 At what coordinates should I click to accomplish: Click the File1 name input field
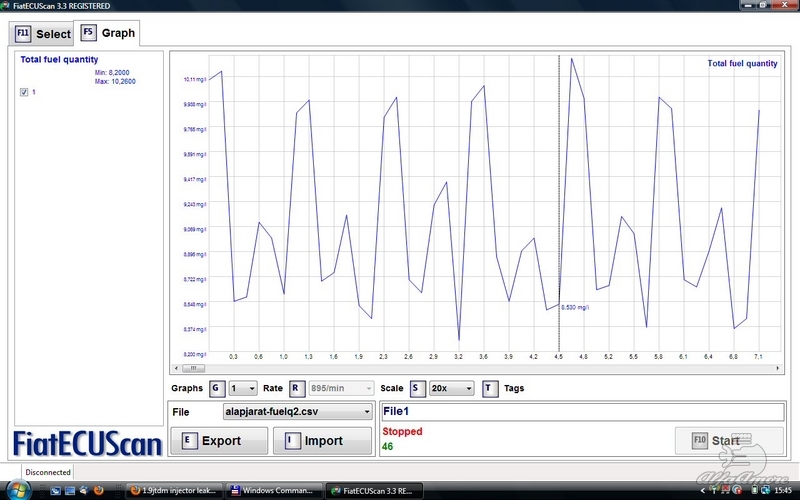pyautogui.click(x=581, y=411)
